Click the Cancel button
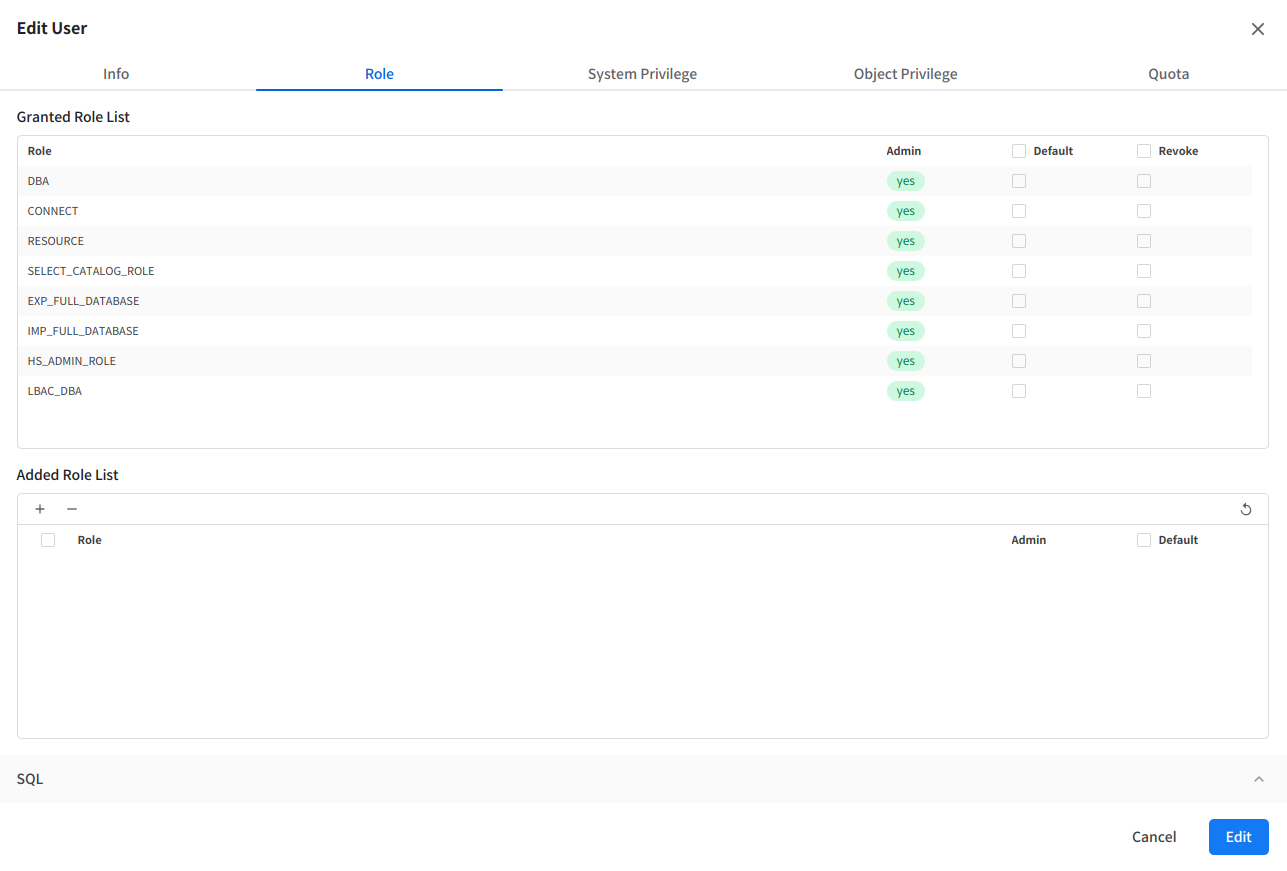 [x=1154, y=837]
